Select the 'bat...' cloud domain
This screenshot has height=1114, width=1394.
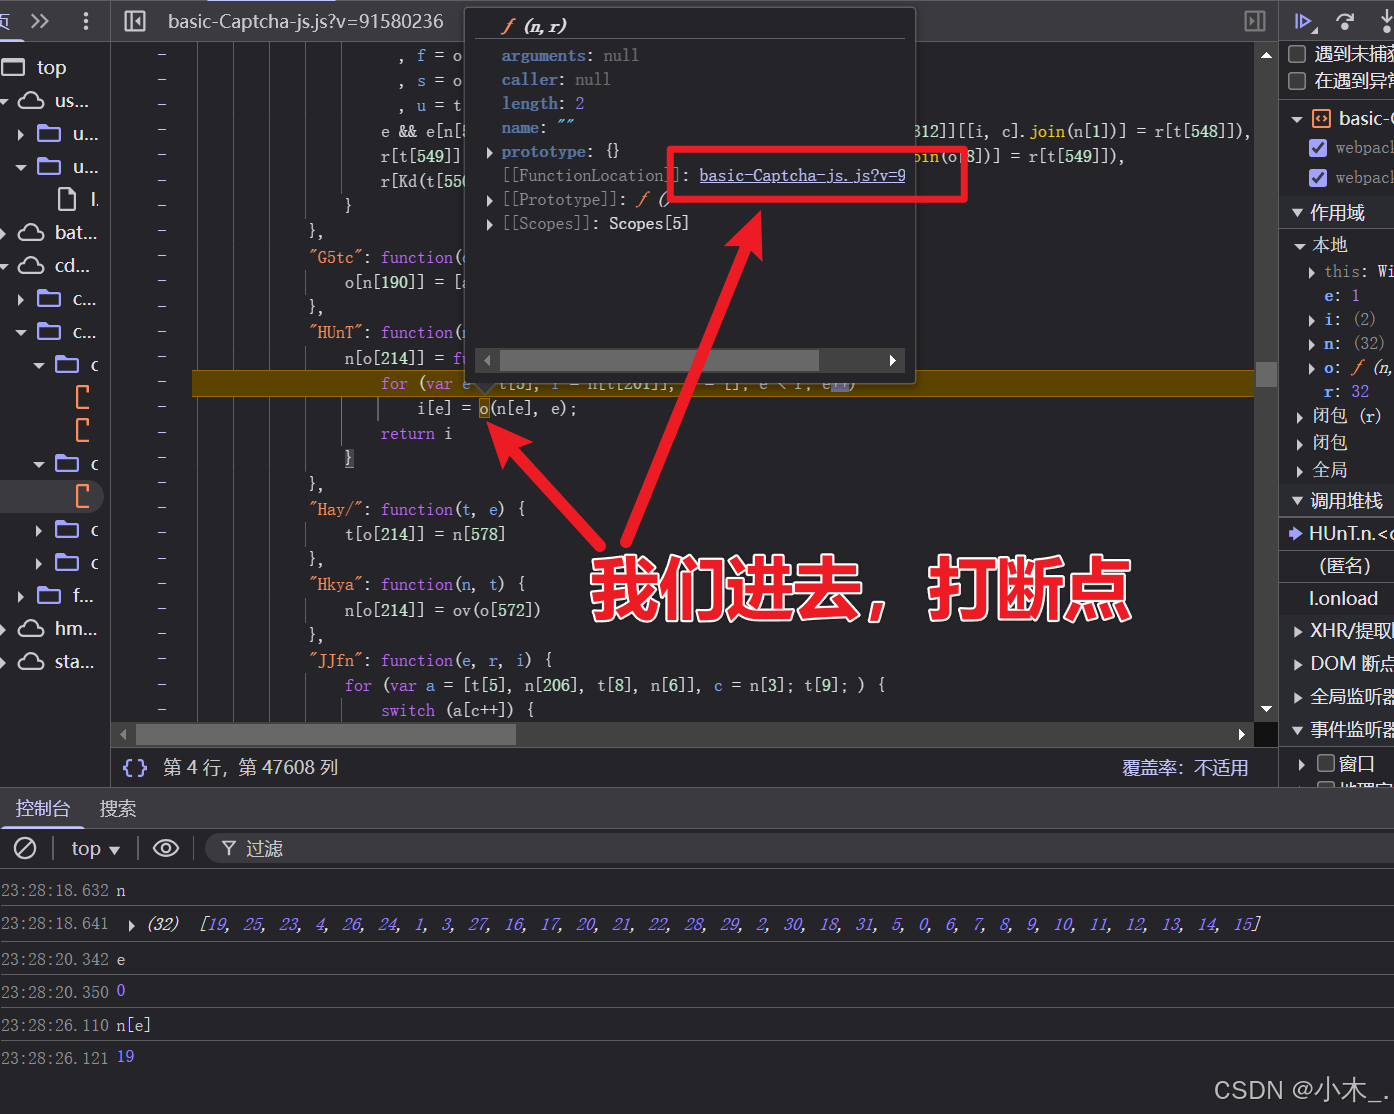click(x=59, y=232)
